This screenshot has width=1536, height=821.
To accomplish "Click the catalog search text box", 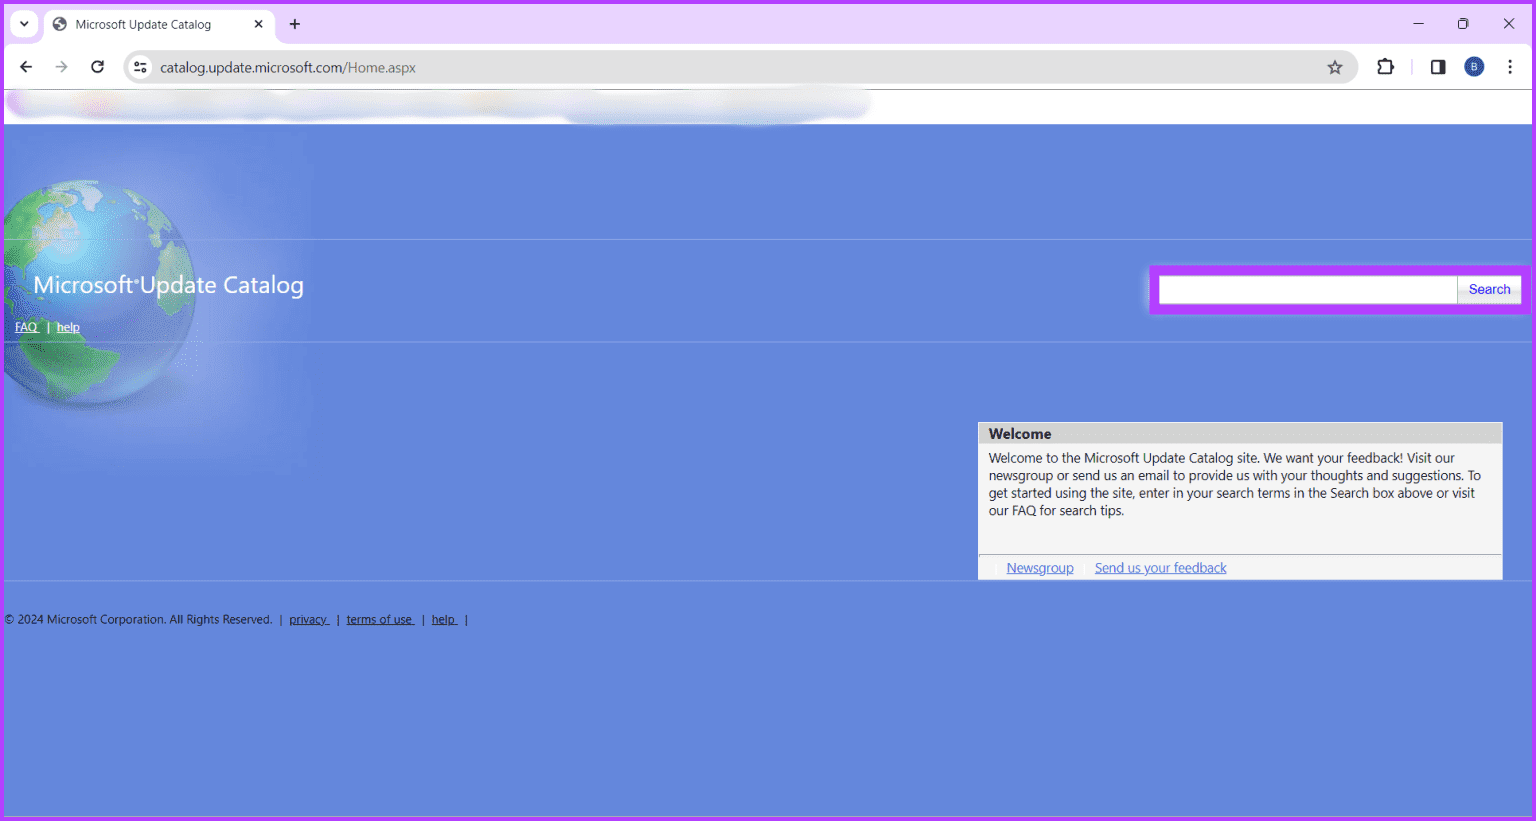I will [x=1307, y=289].
